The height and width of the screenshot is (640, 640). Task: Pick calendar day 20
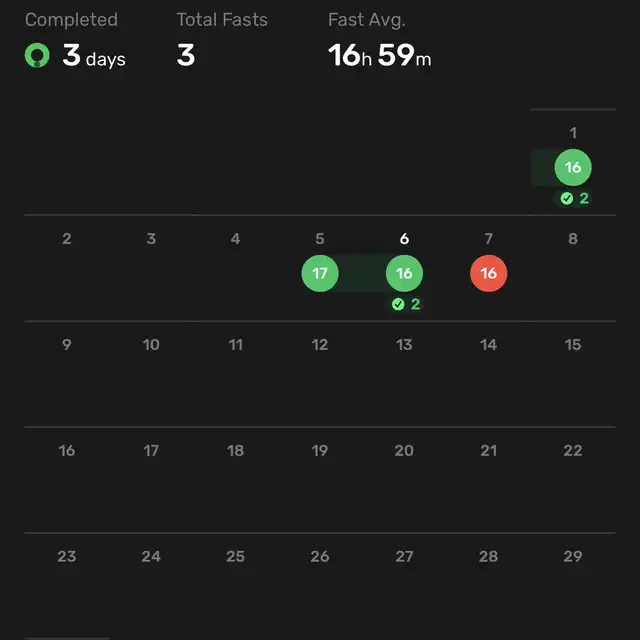point(404,451)
